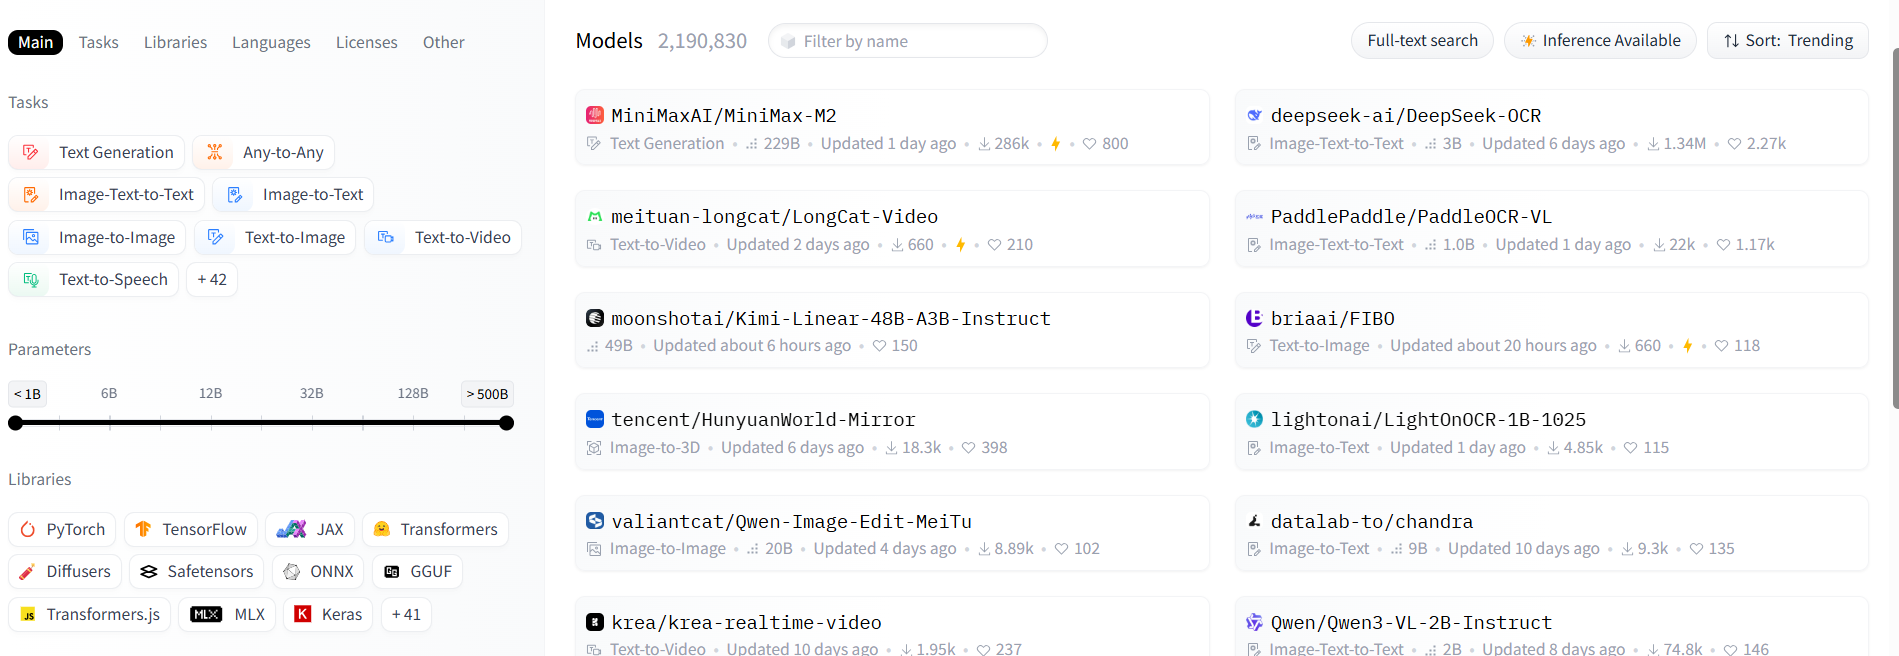1899x656 pixels.
Task: Open the Languages tab
Action: tap(271, 42)
